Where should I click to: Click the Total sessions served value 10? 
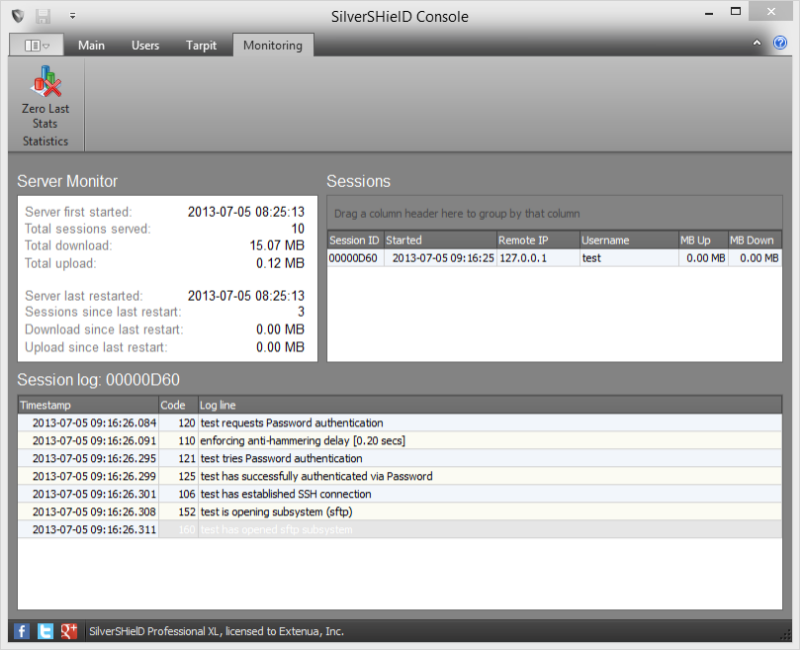point(297,229)
